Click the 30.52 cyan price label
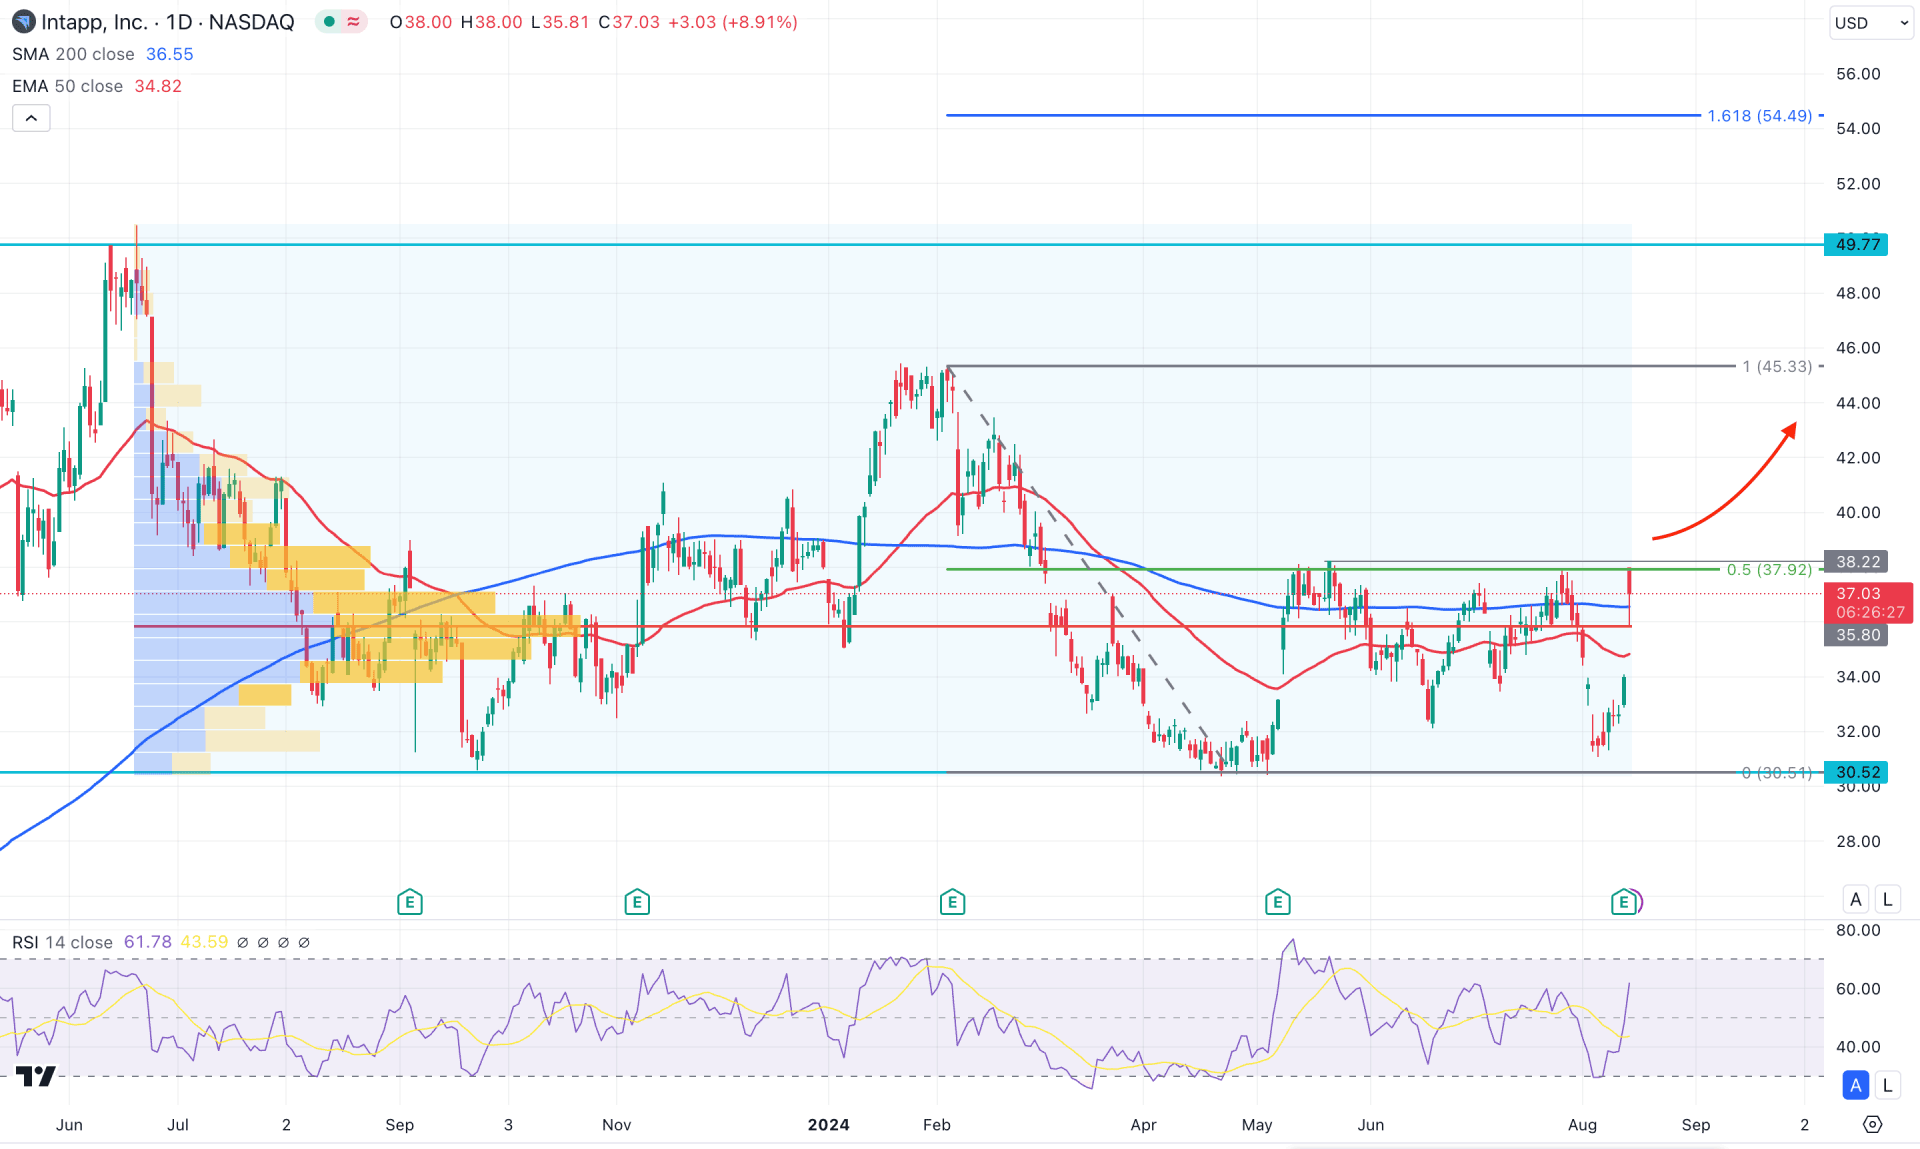This screenshot has width=1920, height=1149. (1856, 772)
